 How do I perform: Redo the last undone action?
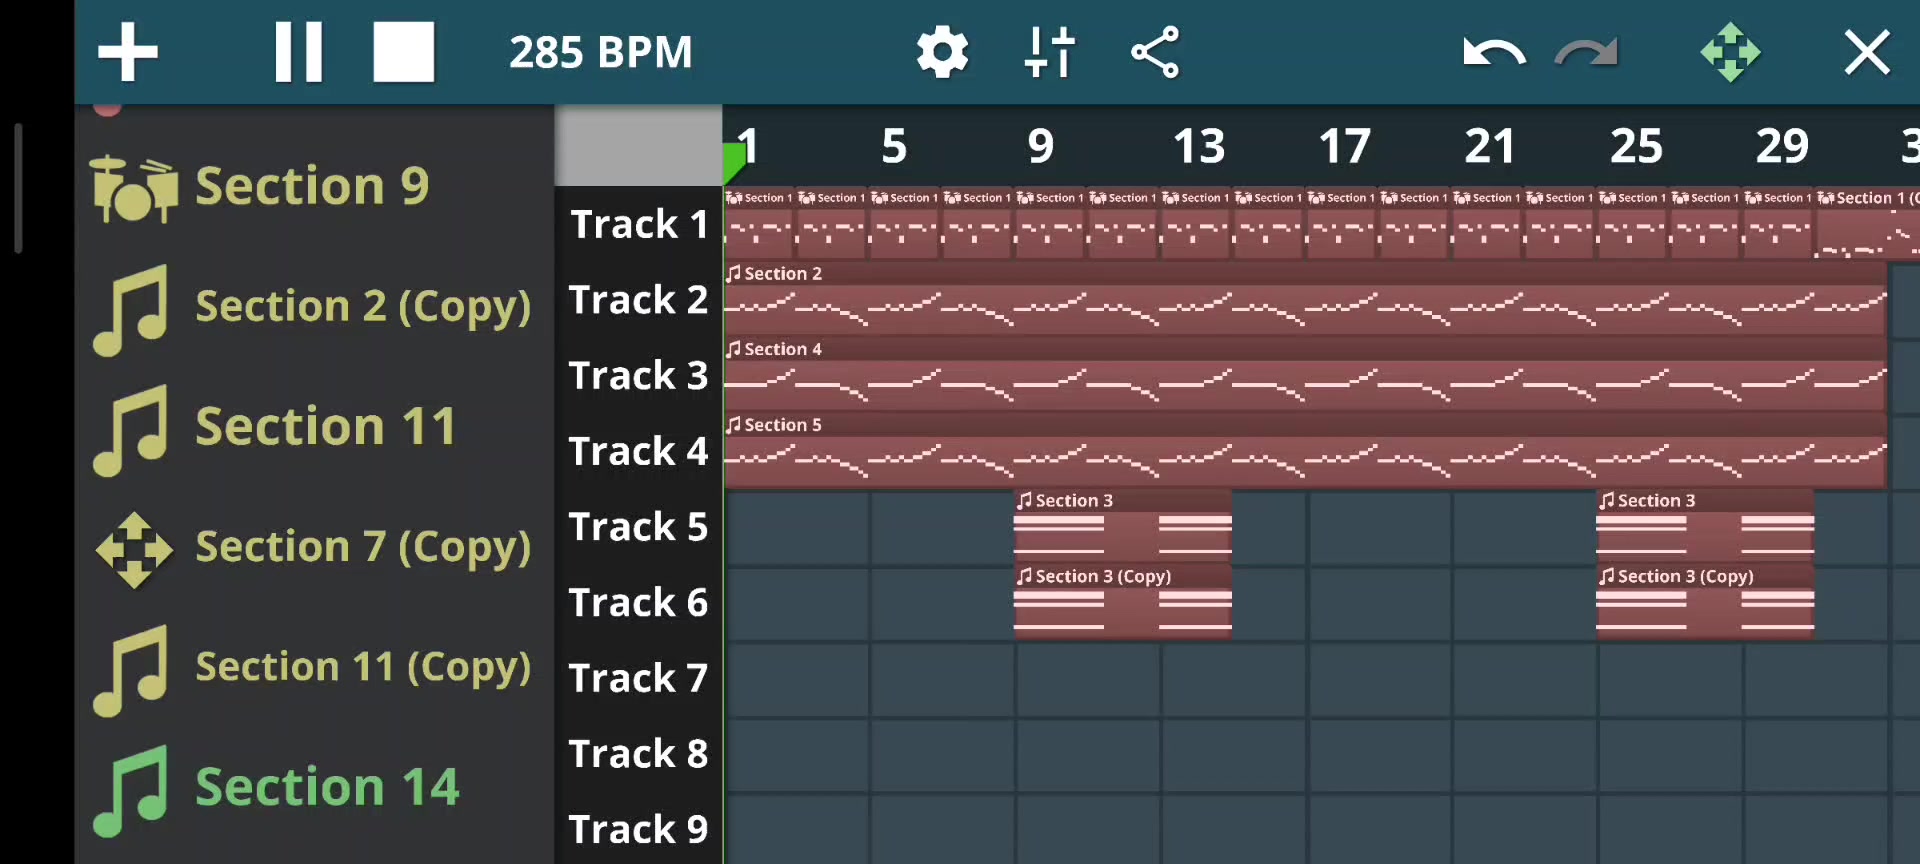[1587, 52]
